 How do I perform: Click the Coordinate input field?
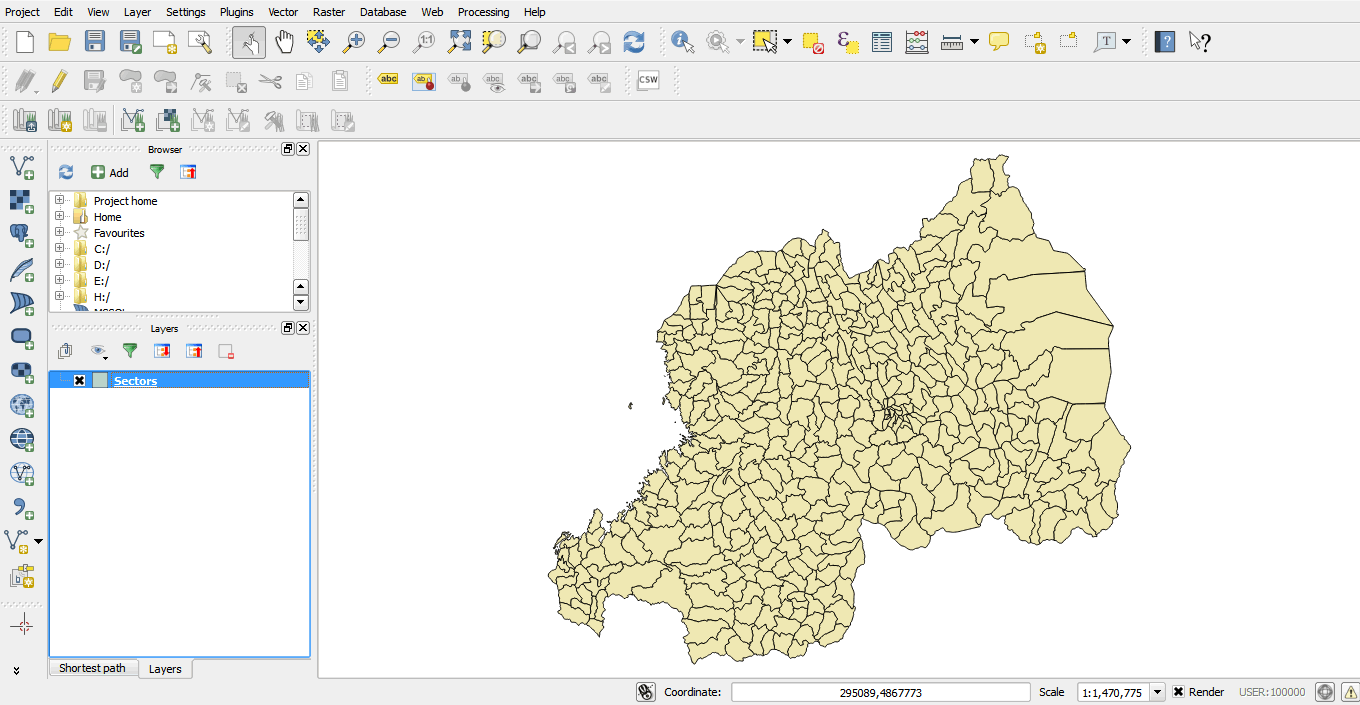click(x=880, y=692)
